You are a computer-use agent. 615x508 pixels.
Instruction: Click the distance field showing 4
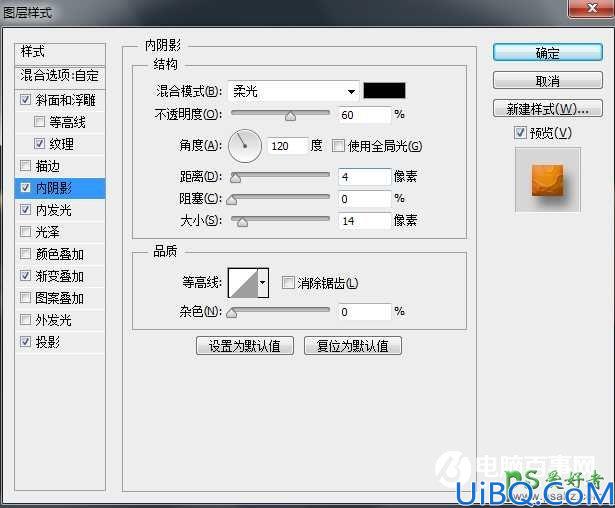pos(364,177)
